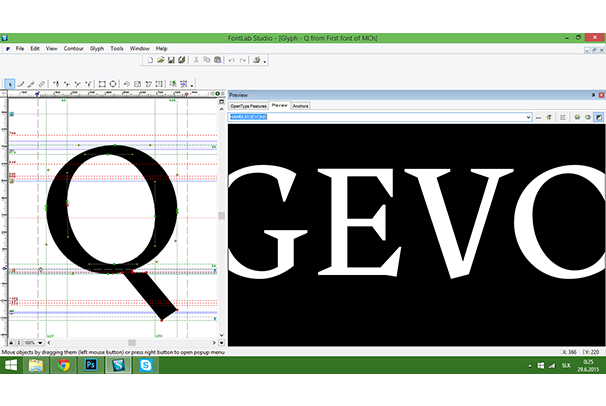Pick the Ellipse drawing tool

(112, 83)
